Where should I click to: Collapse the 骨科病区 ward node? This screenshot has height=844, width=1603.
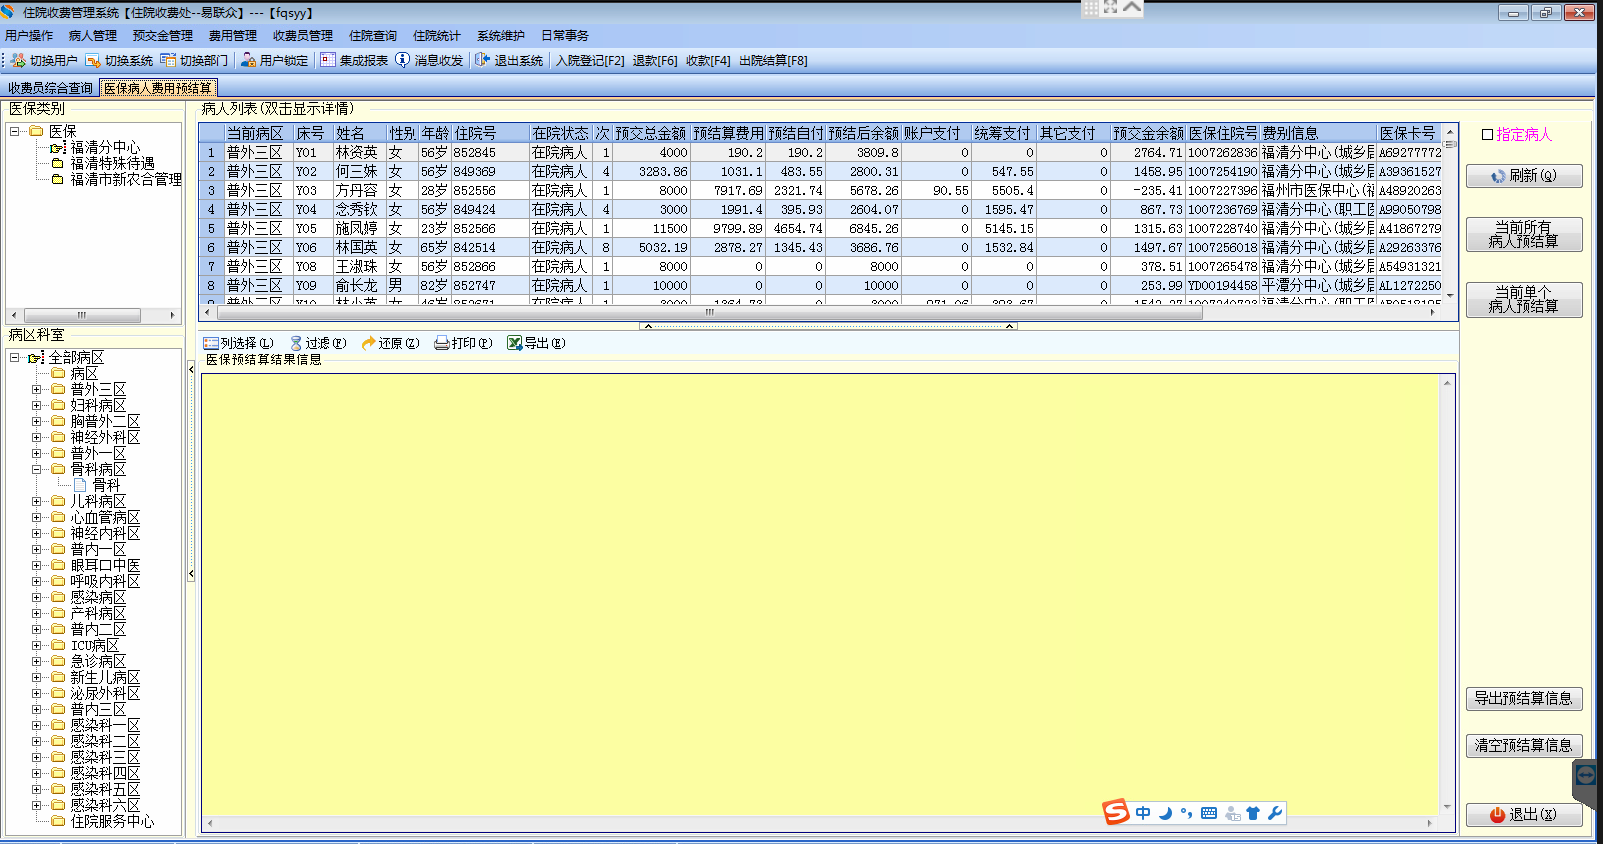click(x=37, y=469)
